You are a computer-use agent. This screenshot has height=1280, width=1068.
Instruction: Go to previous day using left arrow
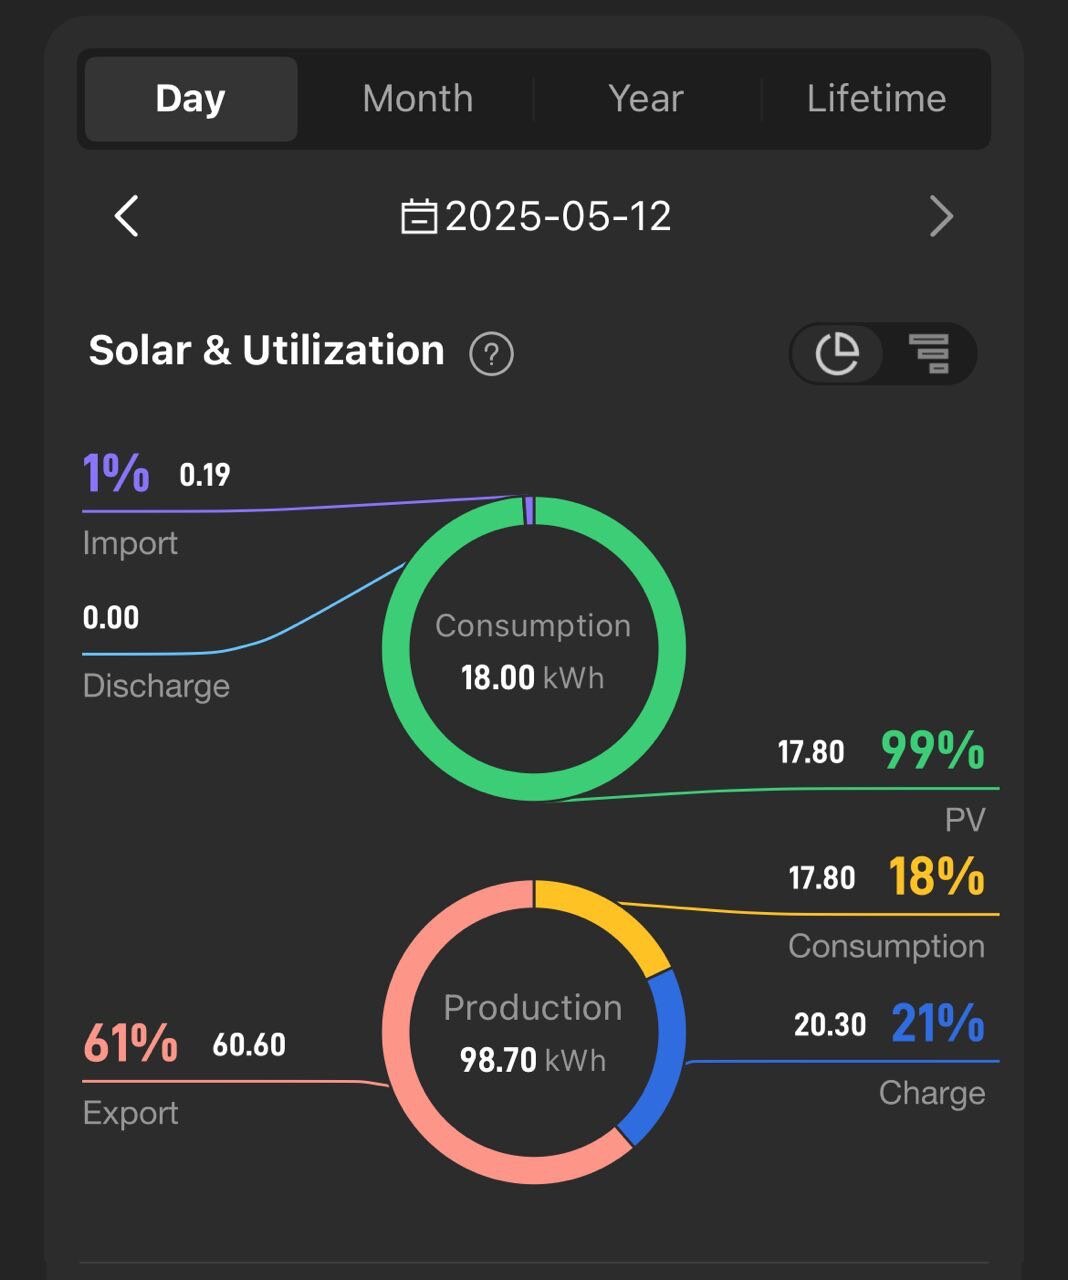coord(127,216)
